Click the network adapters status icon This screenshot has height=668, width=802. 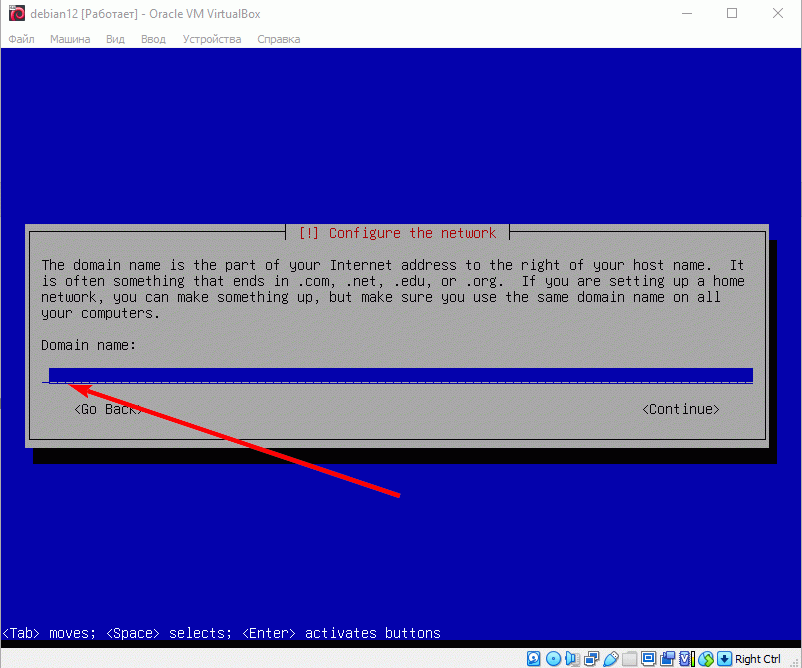click(591, 659)
